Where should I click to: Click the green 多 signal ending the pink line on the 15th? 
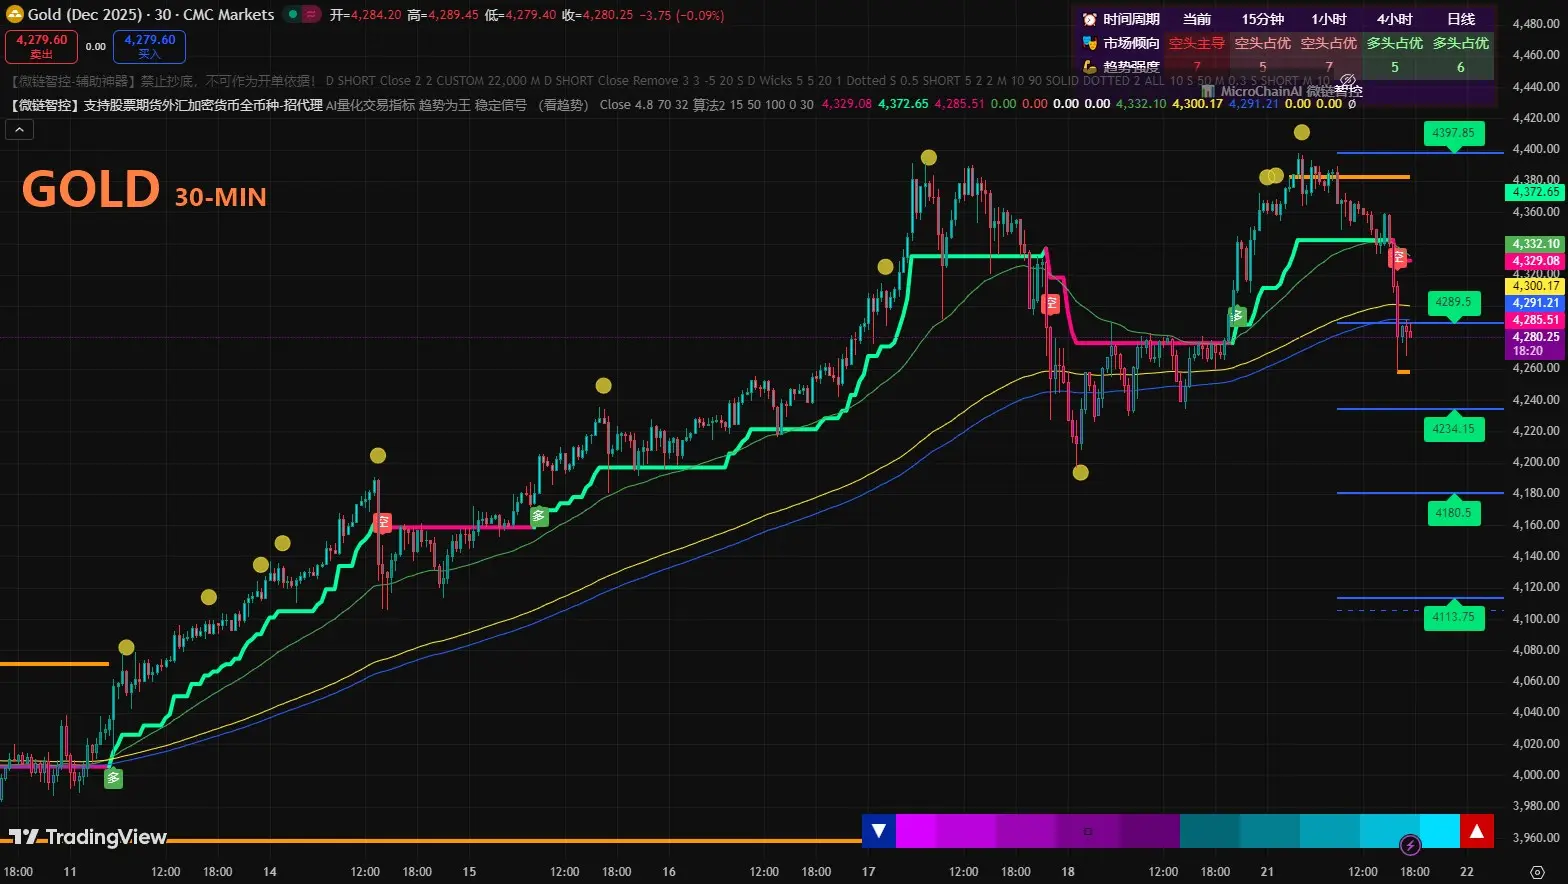pos(539,516)
